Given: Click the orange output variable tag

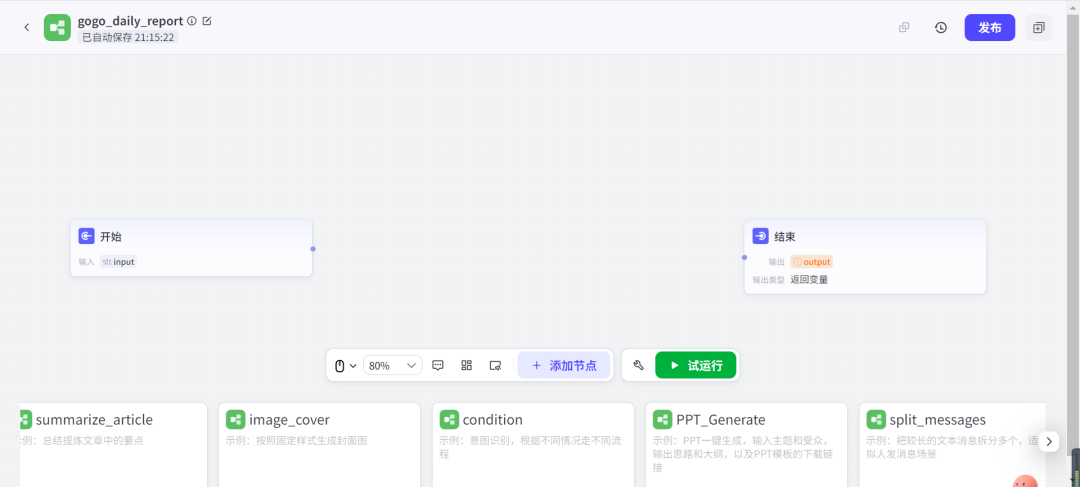Looking at the screenshot, I should 811,262.
